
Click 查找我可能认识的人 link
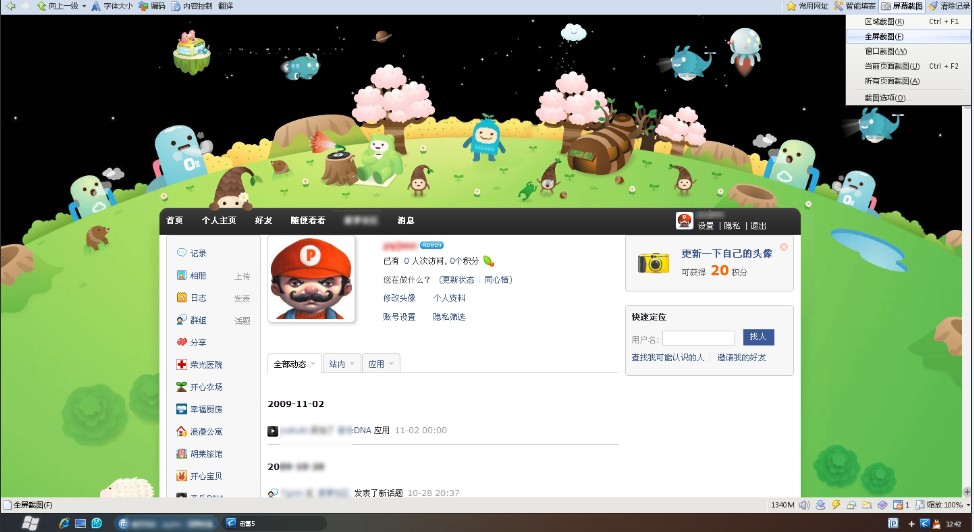[x=668, y=357]
